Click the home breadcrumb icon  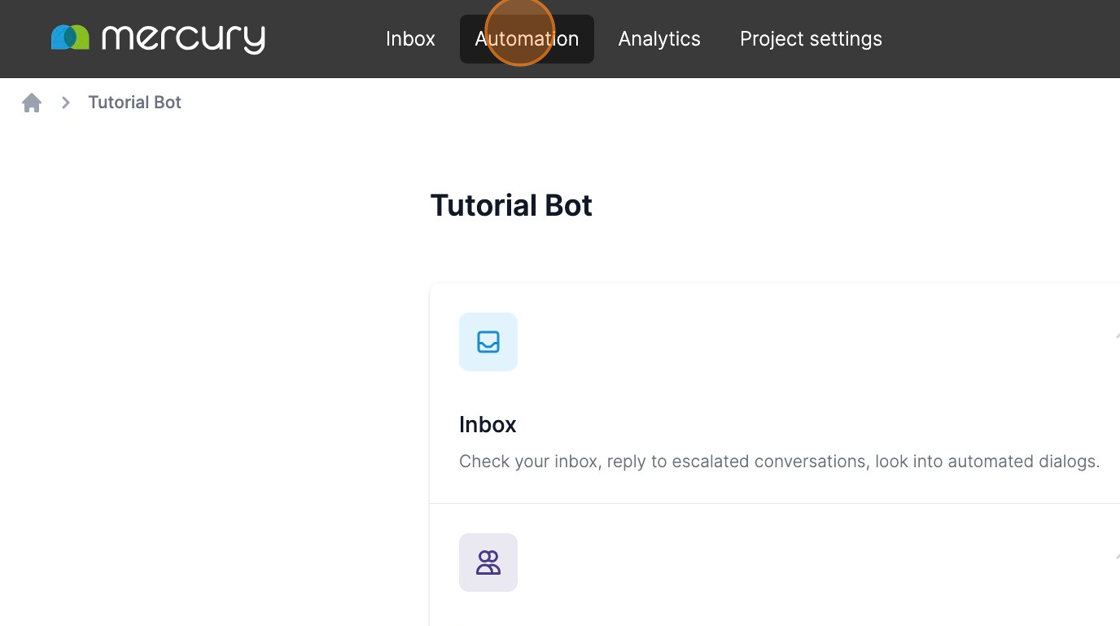tap(32, 103)
